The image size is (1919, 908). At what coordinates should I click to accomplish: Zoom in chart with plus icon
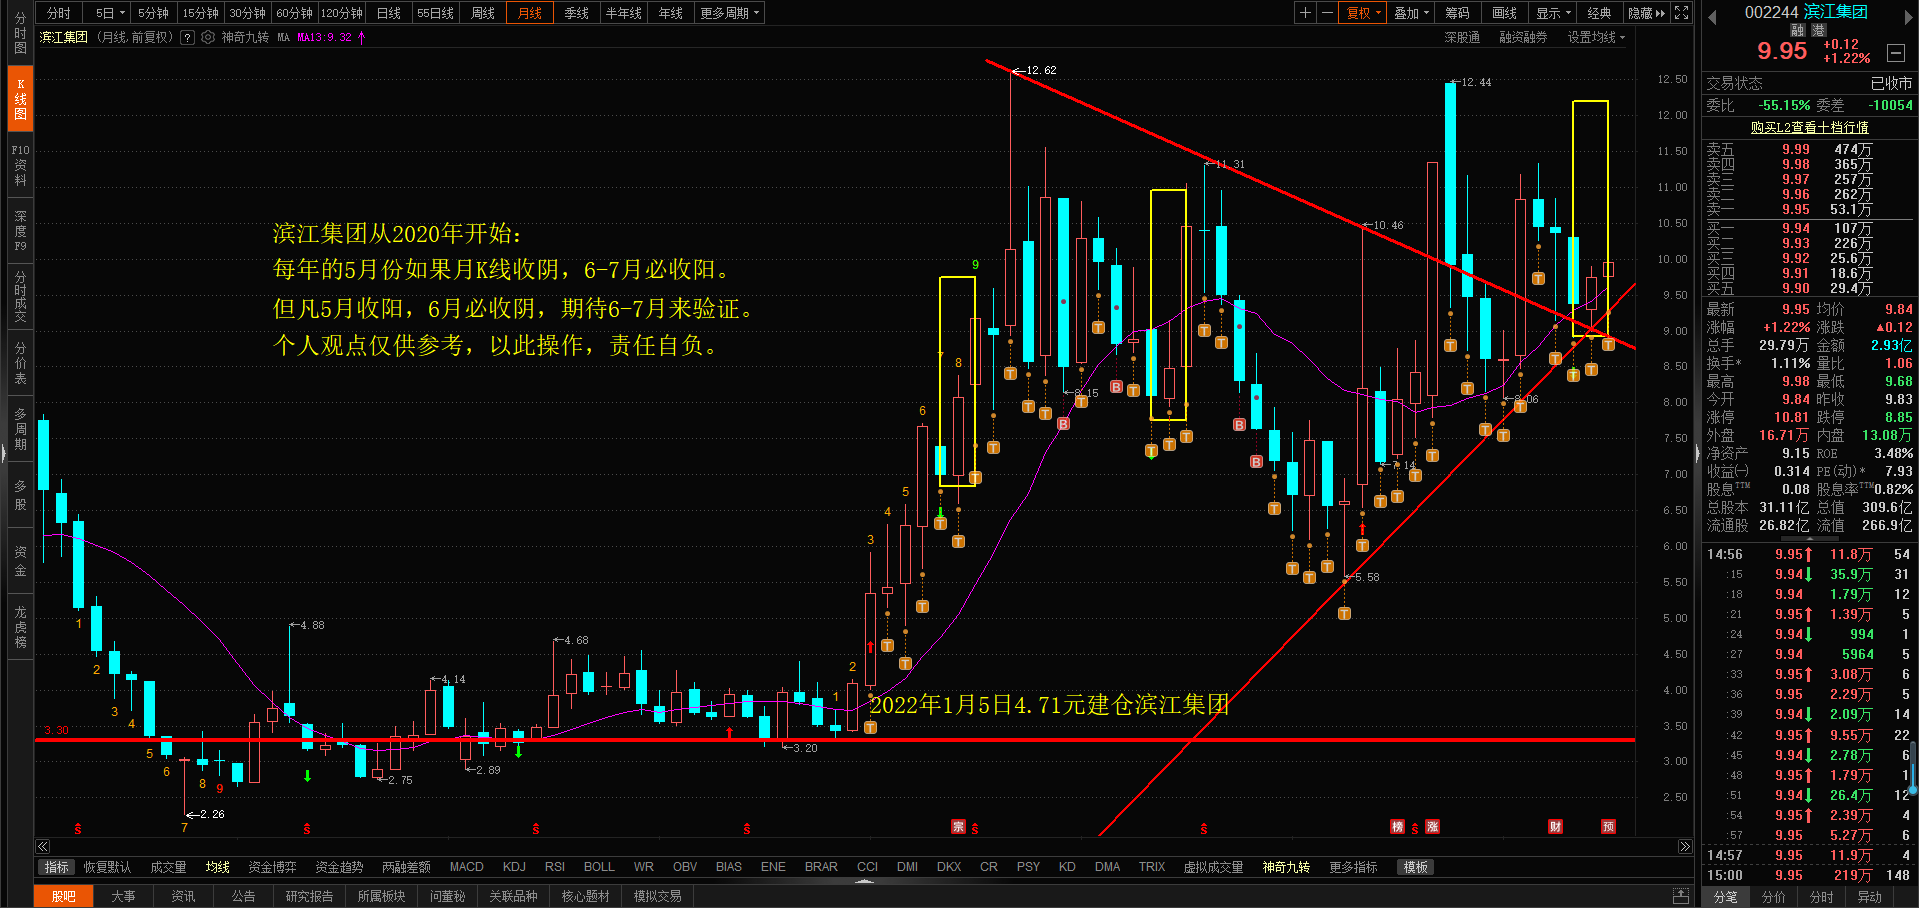click(x=1305, y=13)
